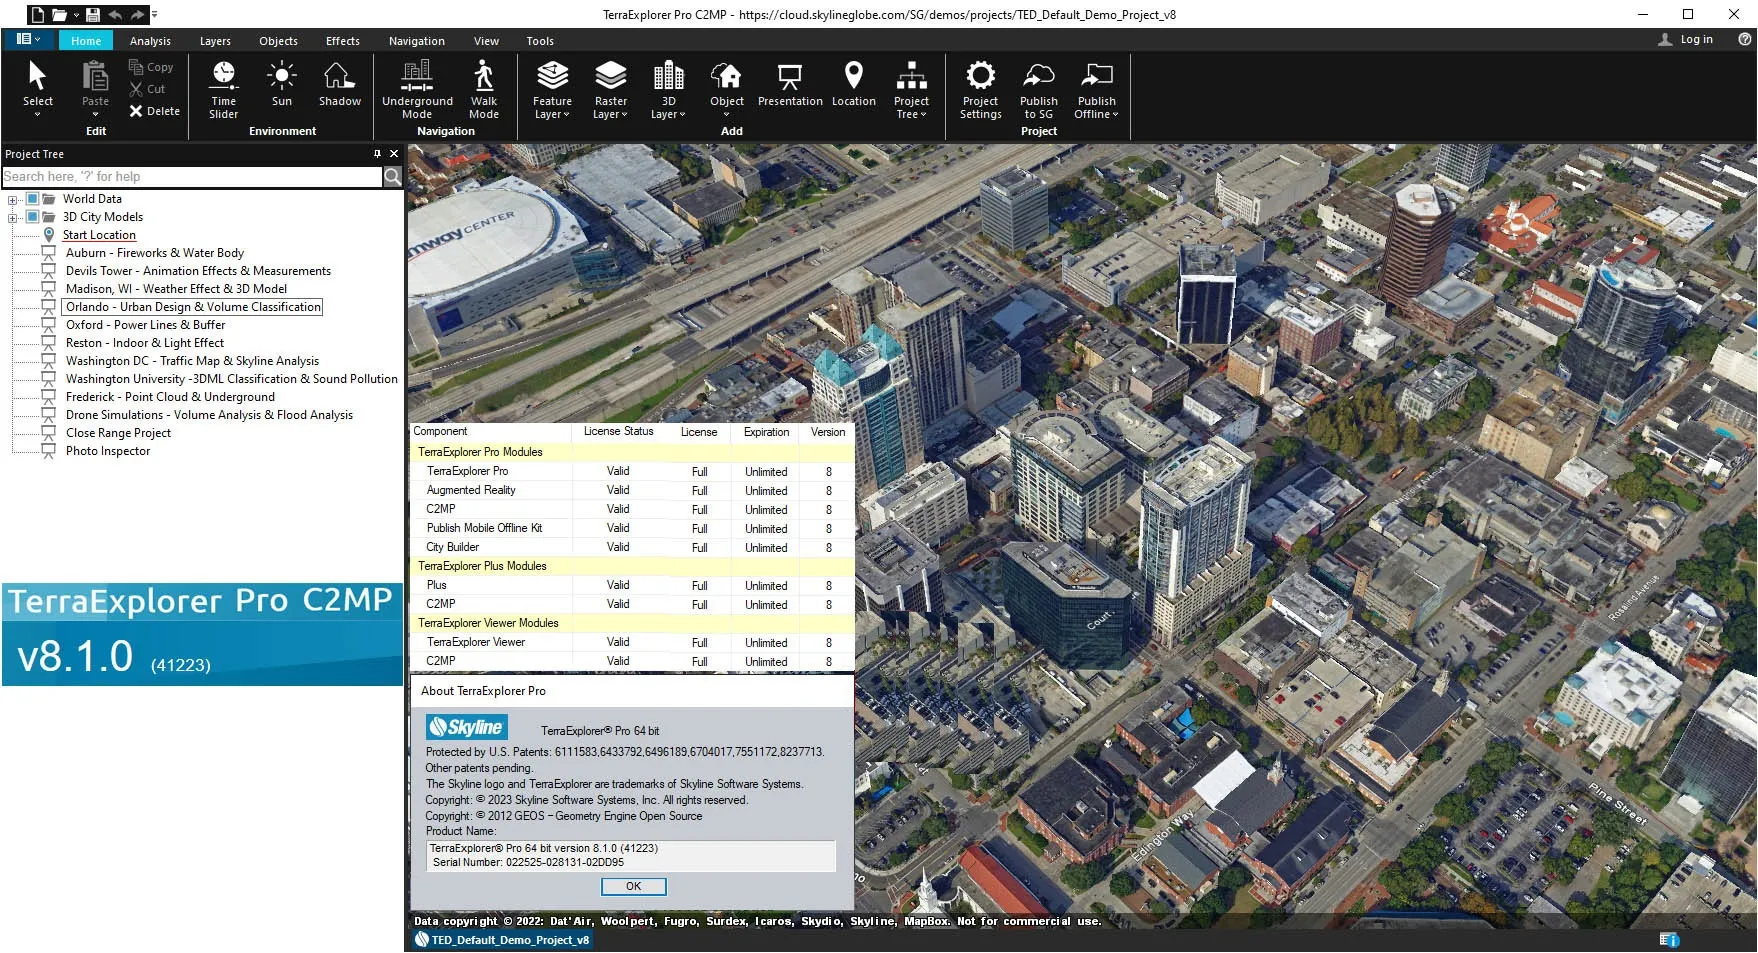Select Devils Tower - Animation Effects & Measurements
The image size is (1758, 953).
point(198,271)
